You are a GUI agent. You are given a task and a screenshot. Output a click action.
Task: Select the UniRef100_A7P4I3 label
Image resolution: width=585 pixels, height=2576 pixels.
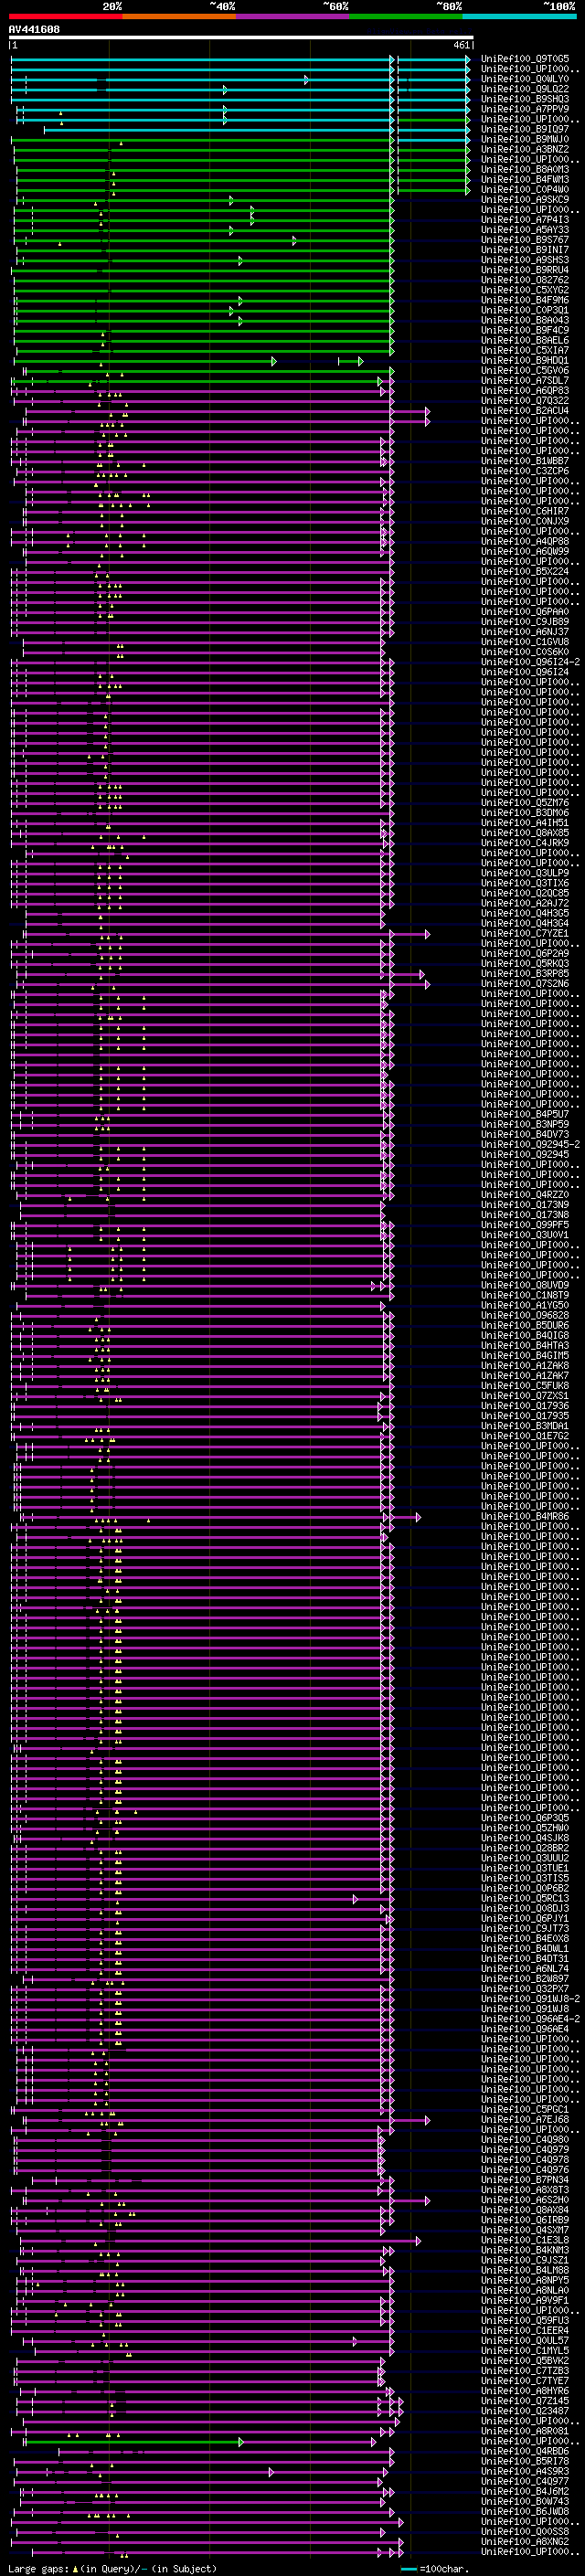coord(525,220)
